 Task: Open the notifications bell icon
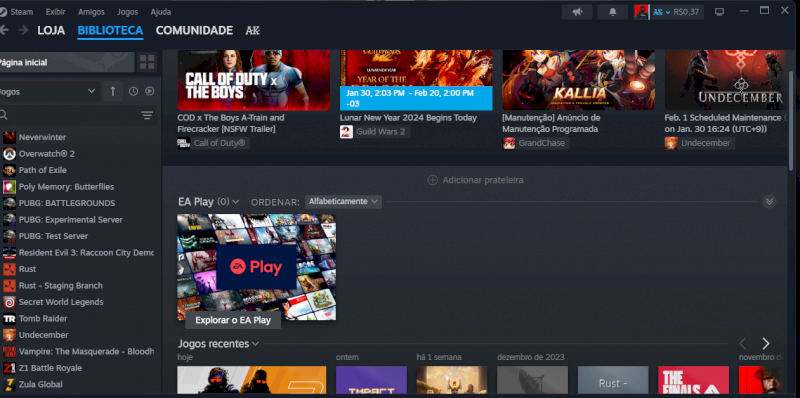click(613, 12)
